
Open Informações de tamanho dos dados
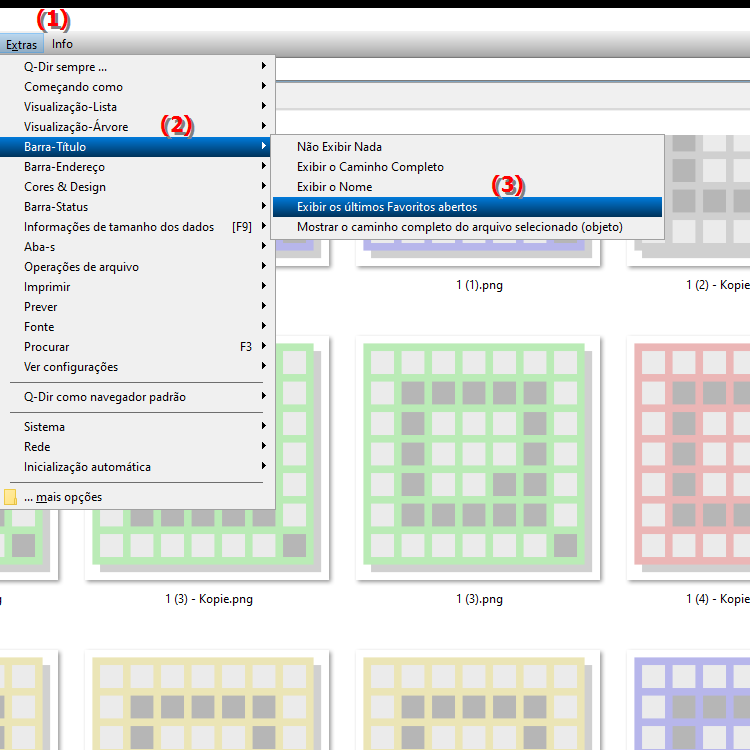(137, 227)
